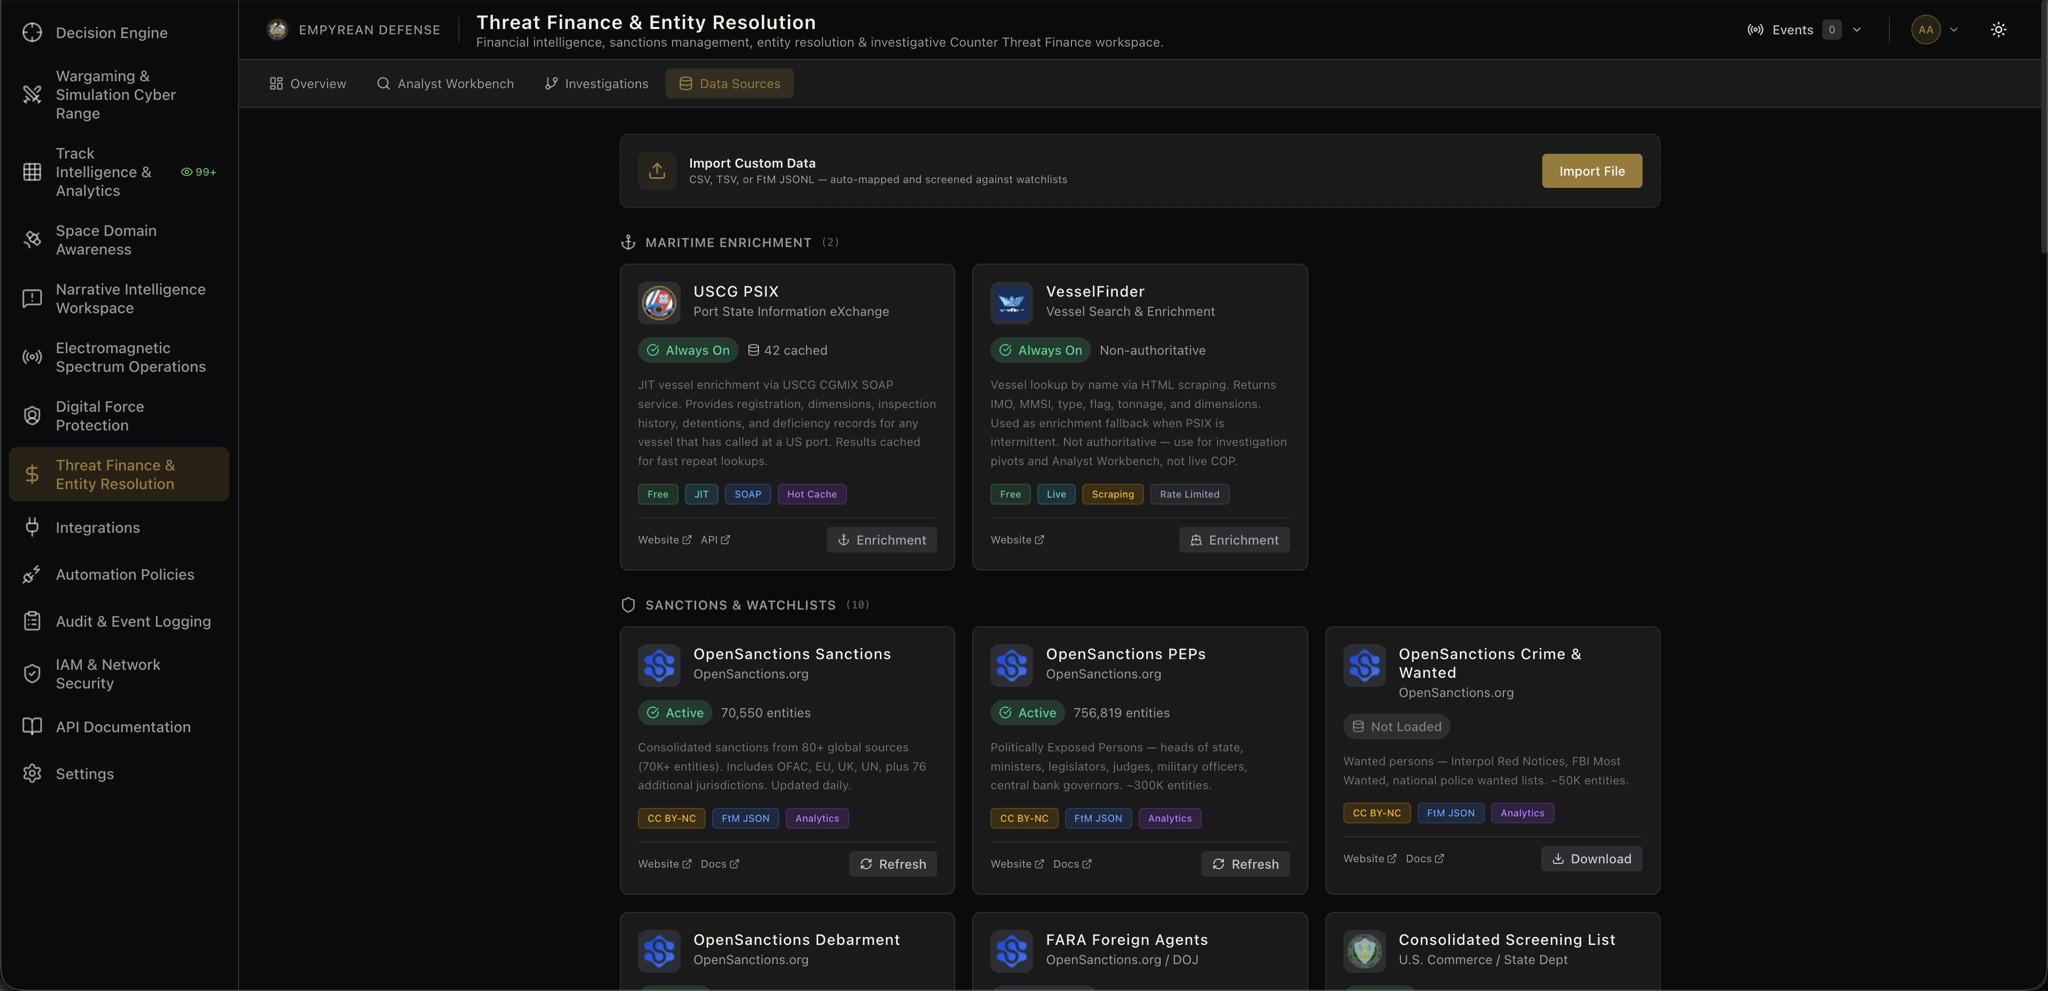This screenshot has height=991, width=2048.
Task: Click the Hot Cache tag on USCG PSIX
Action: click(812, 494)
